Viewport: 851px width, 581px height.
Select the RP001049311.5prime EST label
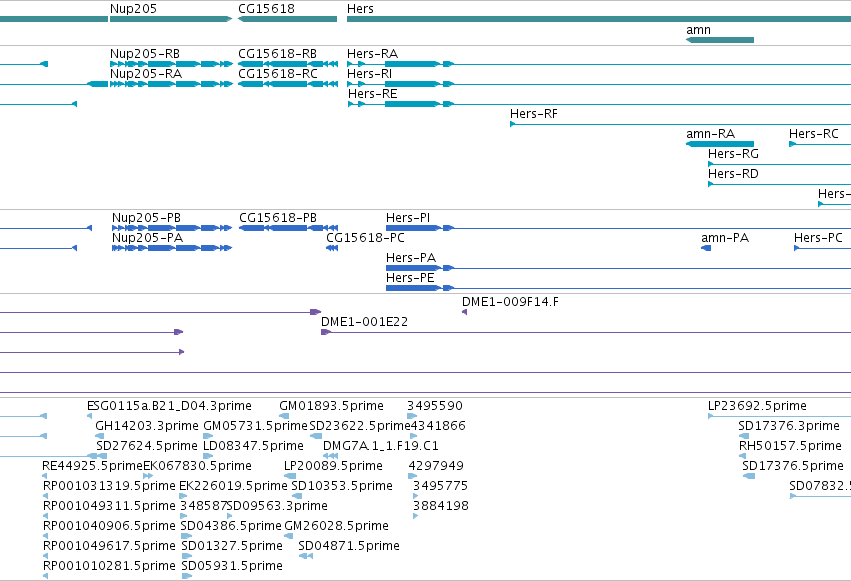pos(110,506)
